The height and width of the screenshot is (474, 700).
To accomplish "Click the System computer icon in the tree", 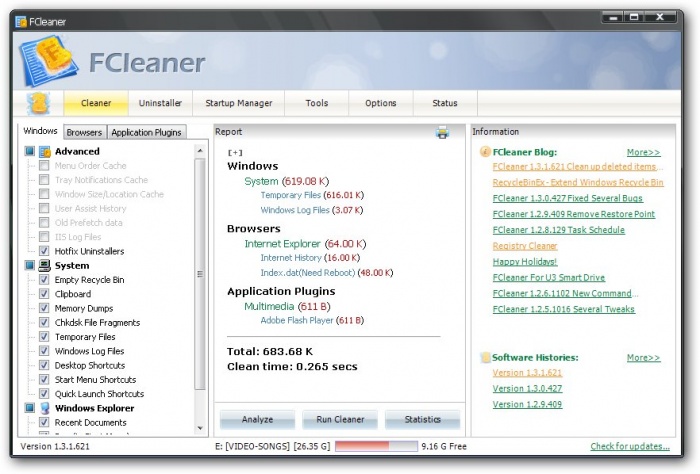I will pyautogui.click(x=45, y=266).
